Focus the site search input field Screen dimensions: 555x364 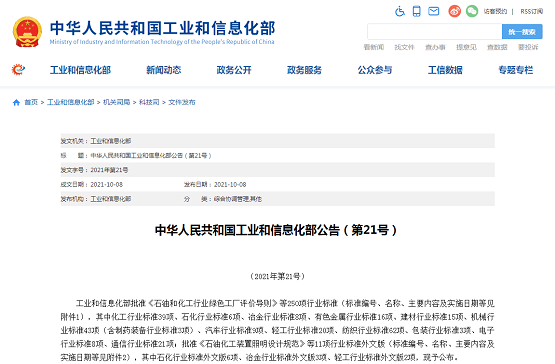pos(435,32)
